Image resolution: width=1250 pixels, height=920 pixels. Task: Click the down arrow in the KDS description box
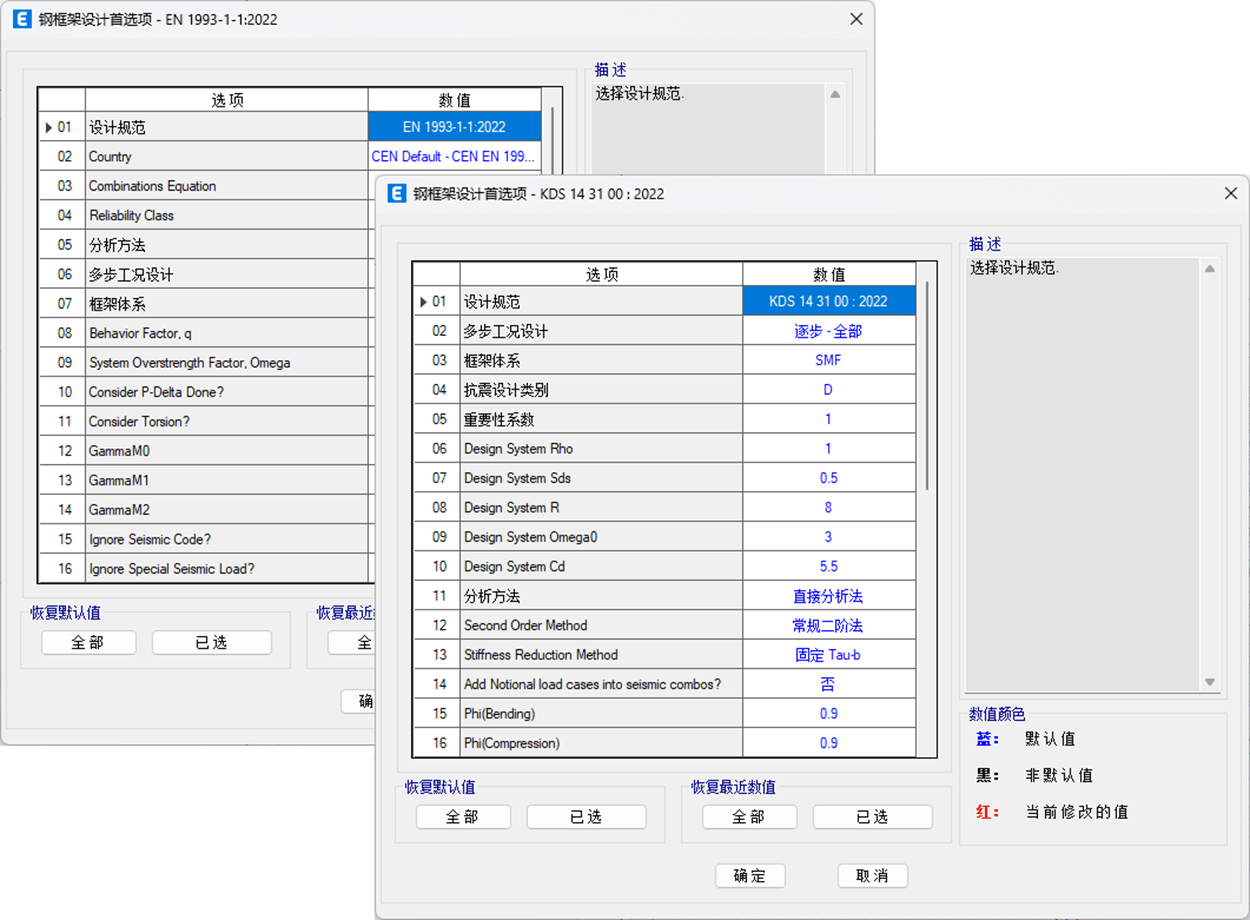pos(1210,682)
